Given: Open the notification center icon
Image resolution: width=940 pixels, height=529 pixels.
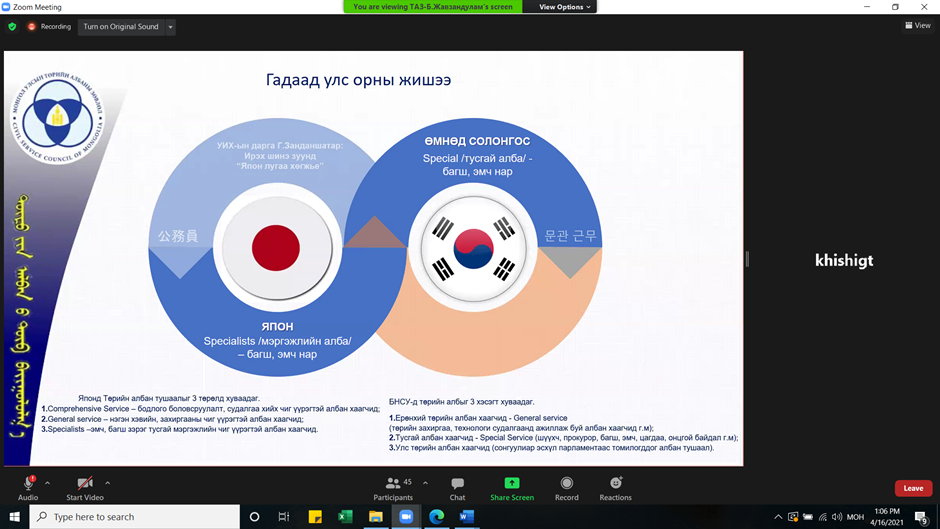Looking at the screenshot, I should pos(921,516).
